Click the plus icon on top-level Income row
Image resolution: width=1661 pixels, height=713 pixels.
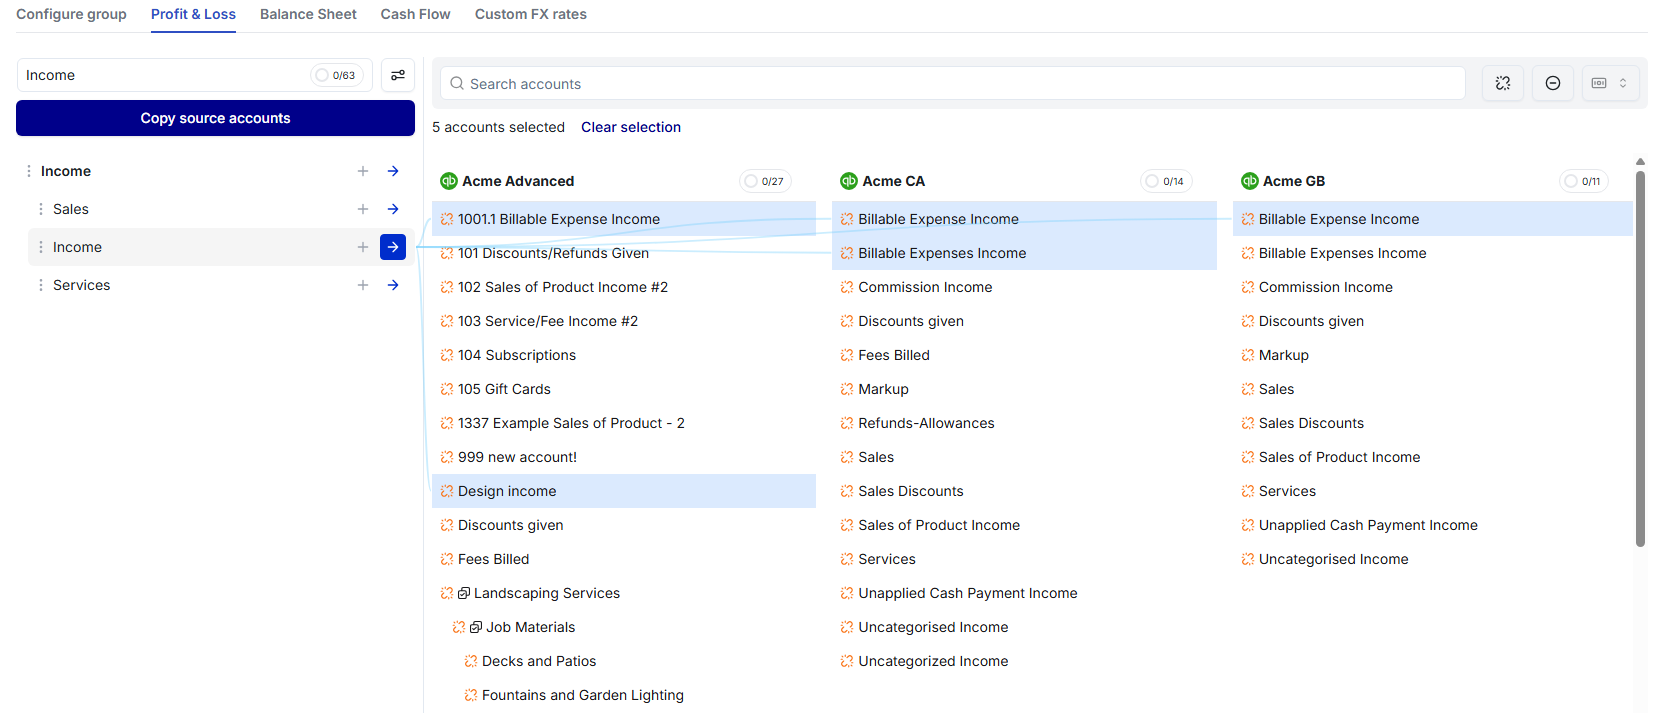(x=363, y=171)
